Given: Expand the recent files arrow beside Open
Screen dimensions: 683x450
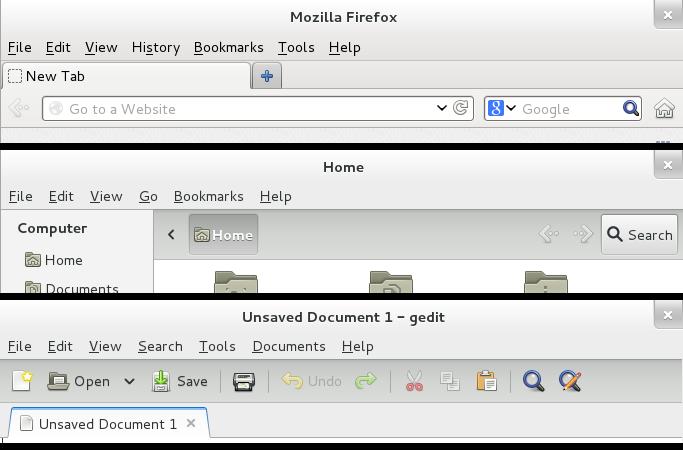Looking at the screenshot, I should tap(129, 381).
